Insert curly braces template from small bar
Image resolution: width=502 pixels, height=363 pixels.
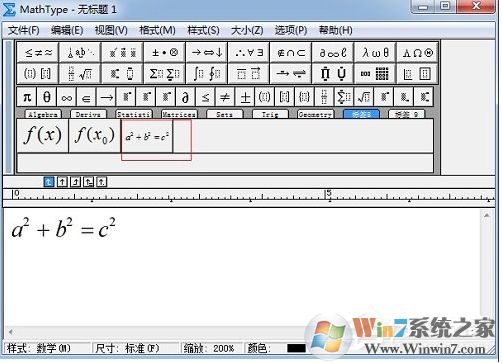(x=305, y=97)
